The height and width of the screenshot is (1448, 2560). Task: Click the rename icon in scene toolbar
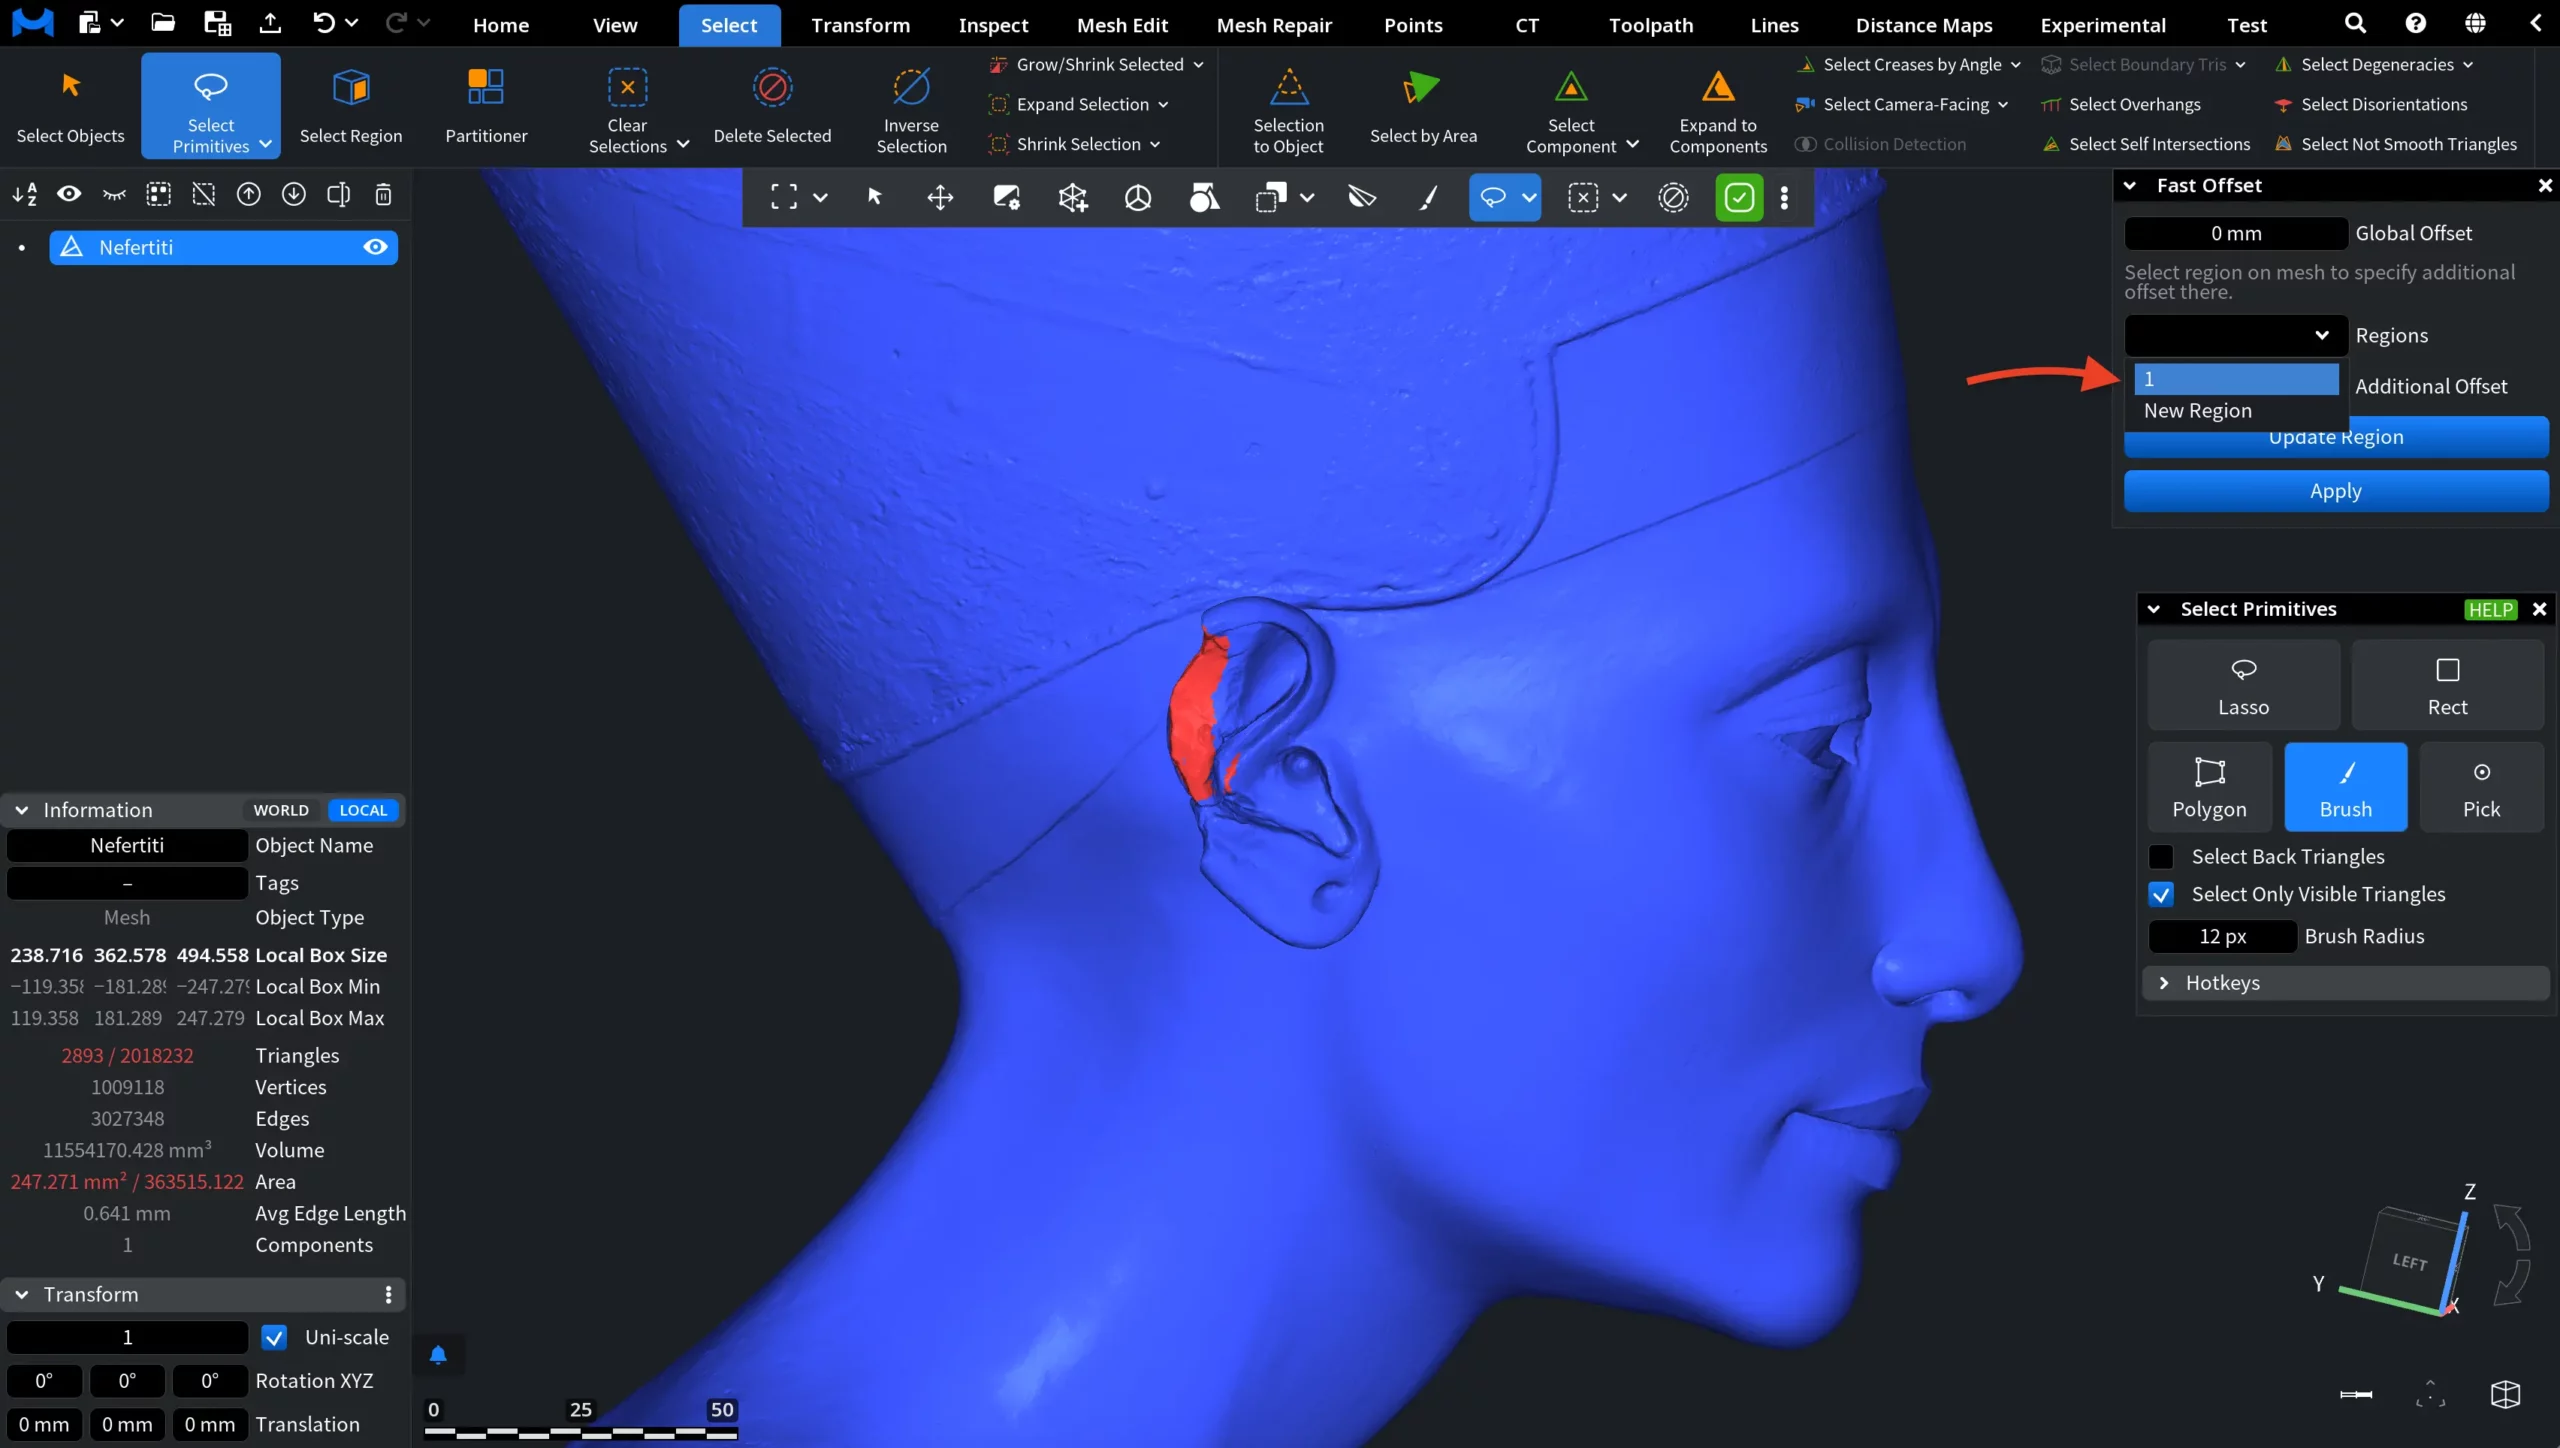tap(339, 194)
